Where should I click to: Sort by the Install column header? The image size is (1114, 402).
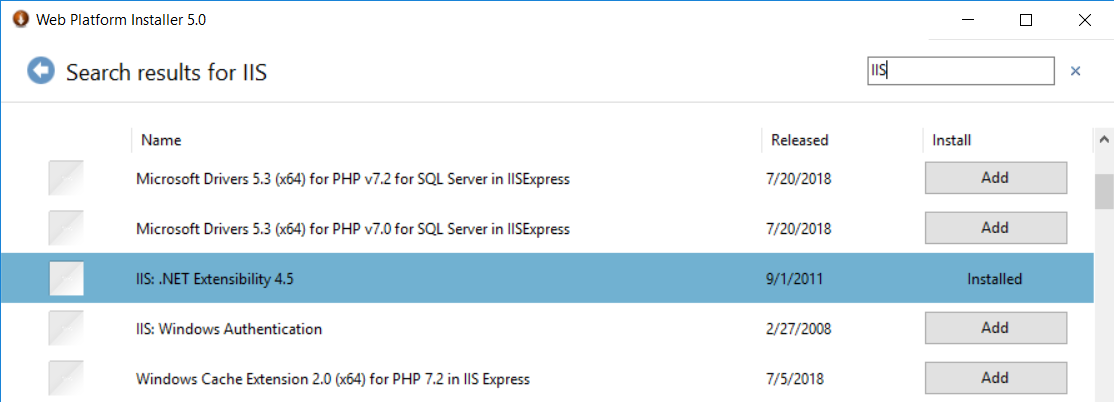[951, 140]
